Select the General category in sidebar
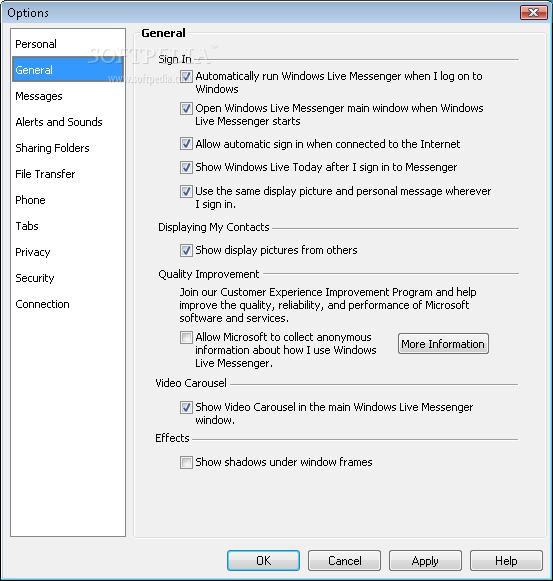553x581 pixels. (x=67, y=69)
